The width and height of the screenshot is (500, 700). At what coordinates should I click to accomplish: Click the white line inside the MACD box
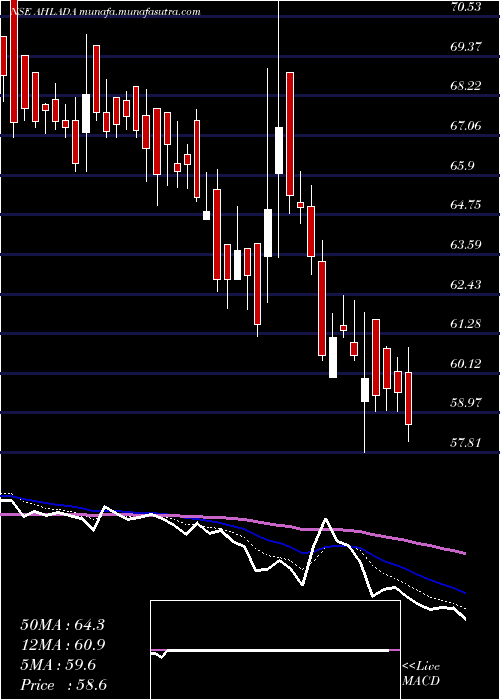(270, 651)
